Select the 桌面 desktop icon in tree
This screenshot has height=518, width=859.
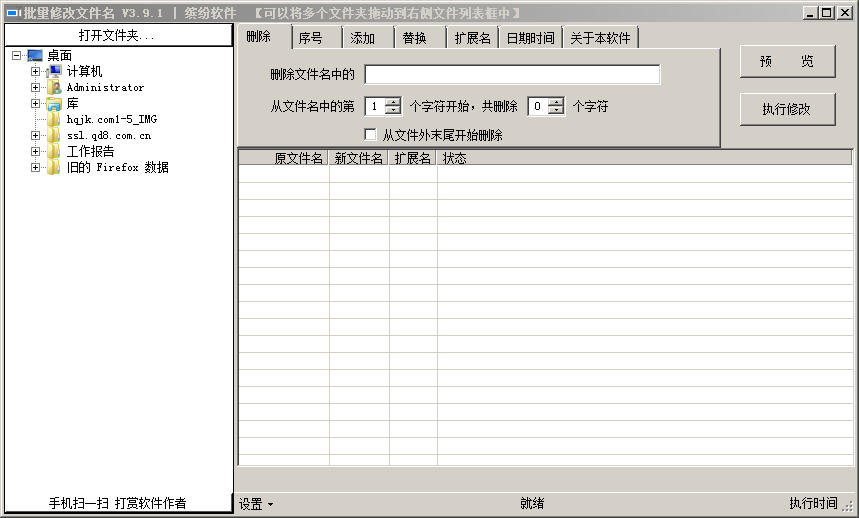click(35, 56)
